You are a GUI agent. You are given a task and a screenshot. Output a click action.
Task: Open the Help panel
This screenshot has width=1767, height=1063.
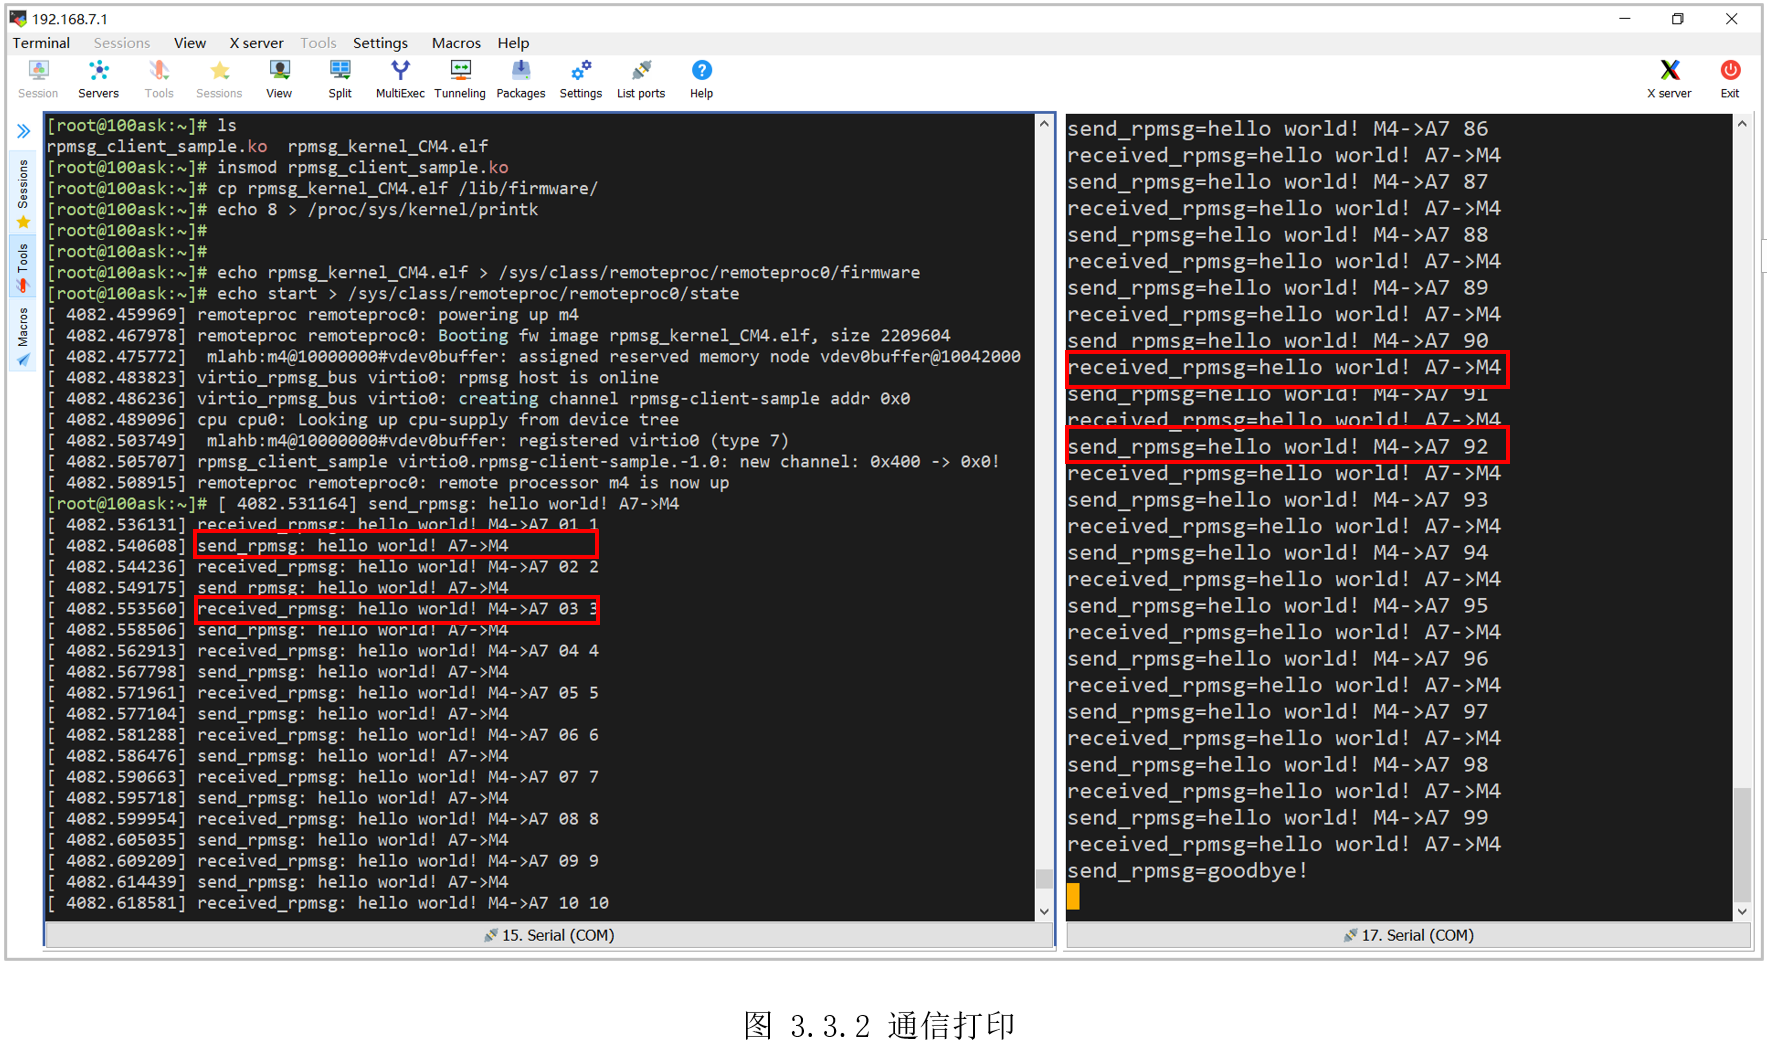pos(701,78)
